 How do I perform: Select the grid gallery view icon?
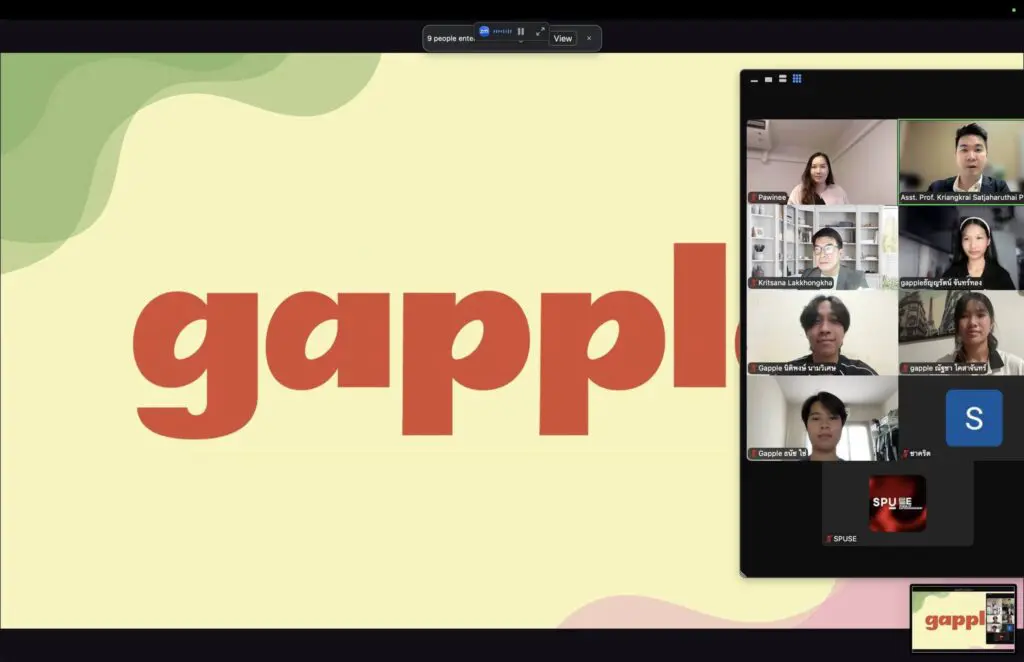797,79
